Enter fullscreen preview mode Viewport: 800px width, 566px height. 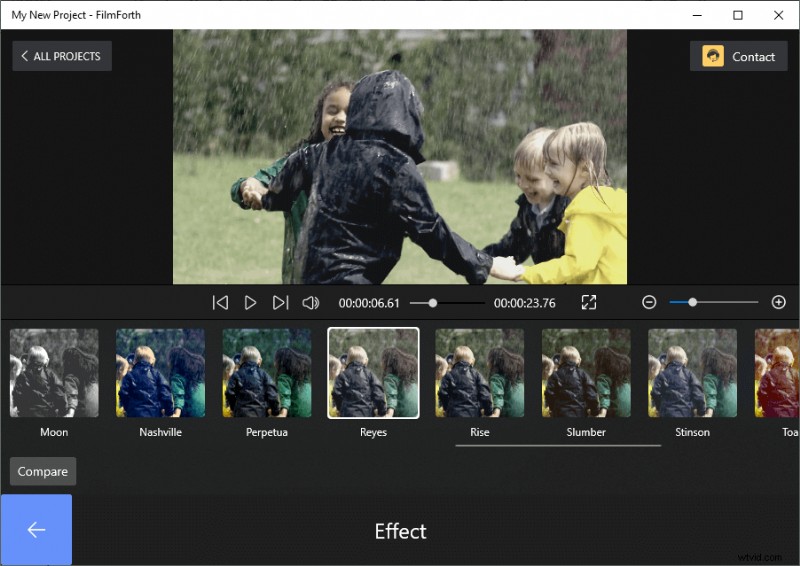(x=589, y=302)
